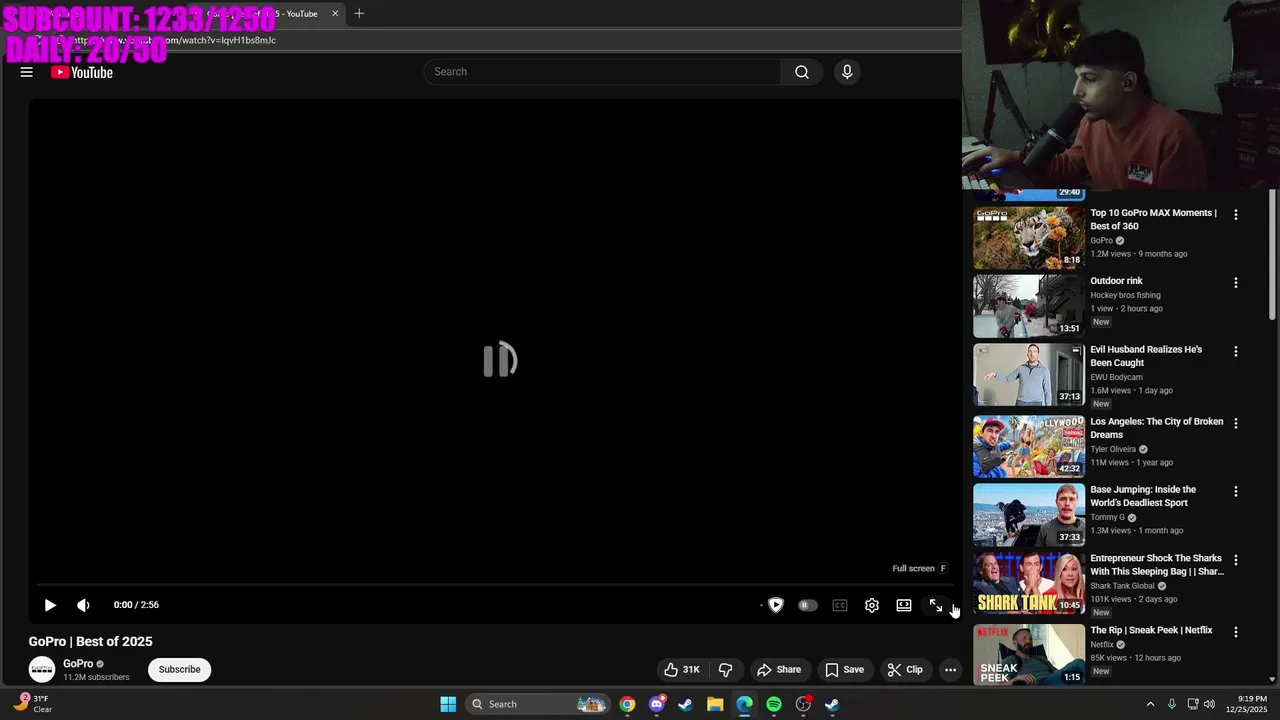1280x720 pixels.
Task: Enter full screen mode
Action: coord(936,605)
